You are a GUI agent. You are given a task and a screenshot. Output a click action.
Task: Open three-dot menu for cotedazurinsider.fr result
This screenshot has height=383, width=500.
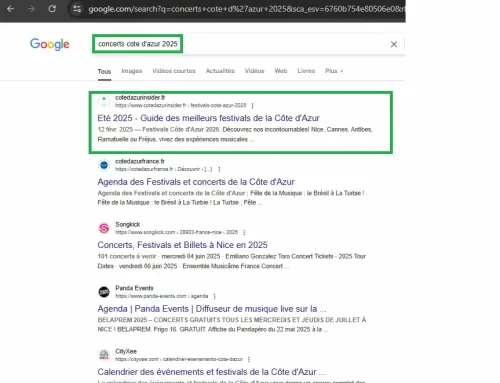(x=252, y=106)
